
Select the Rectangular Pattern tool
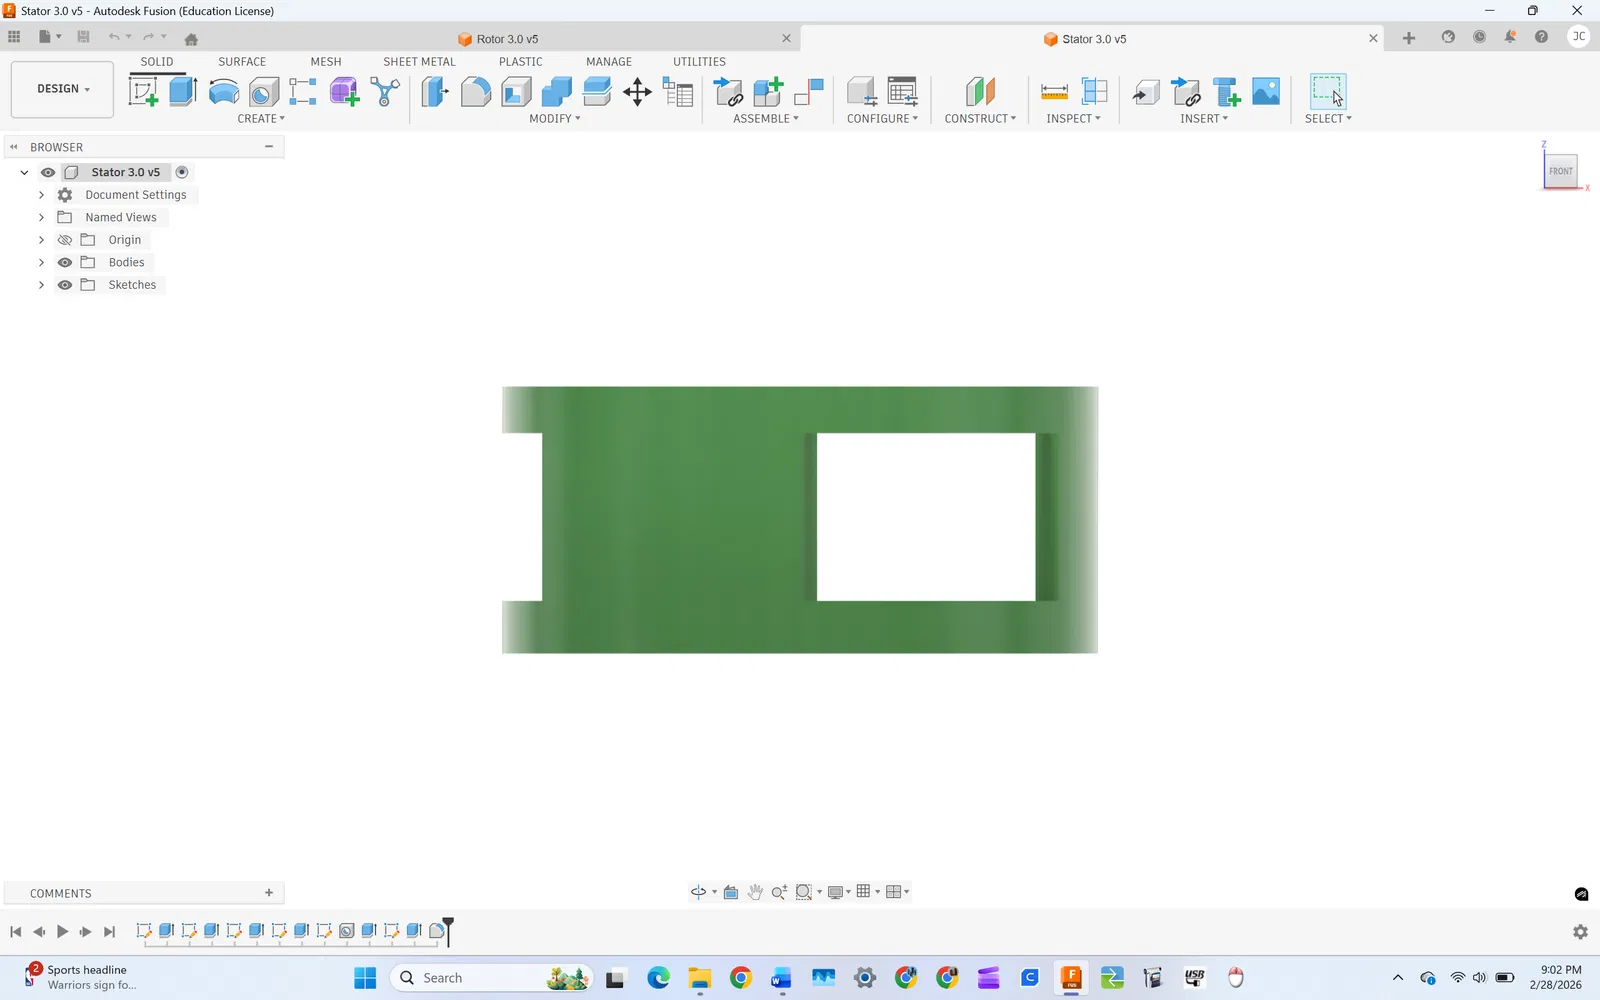tap(303, 92)
